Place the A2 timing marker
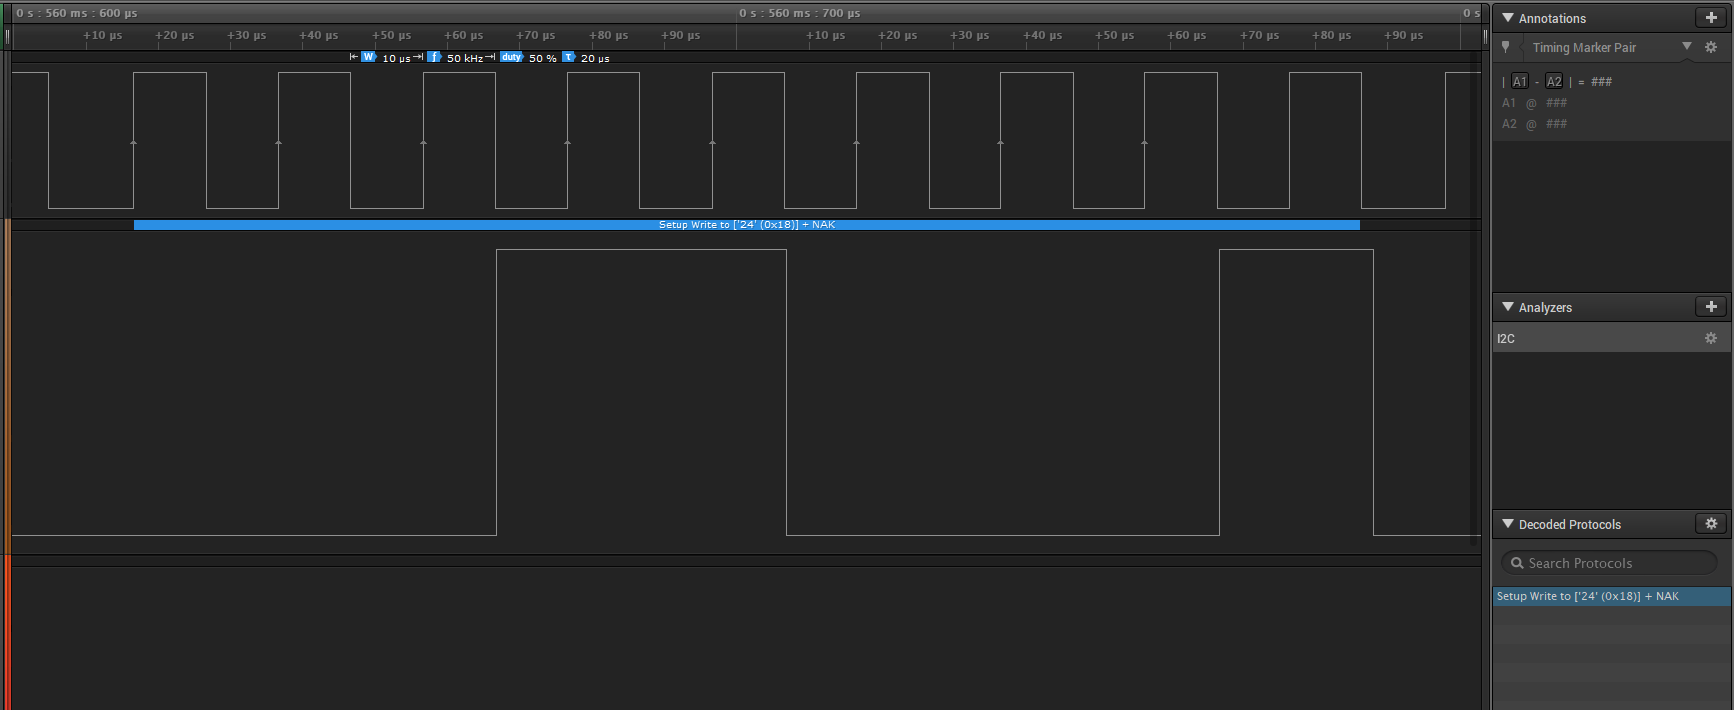The width and height of the screenshot is (1734, 710). (1554, 82)
